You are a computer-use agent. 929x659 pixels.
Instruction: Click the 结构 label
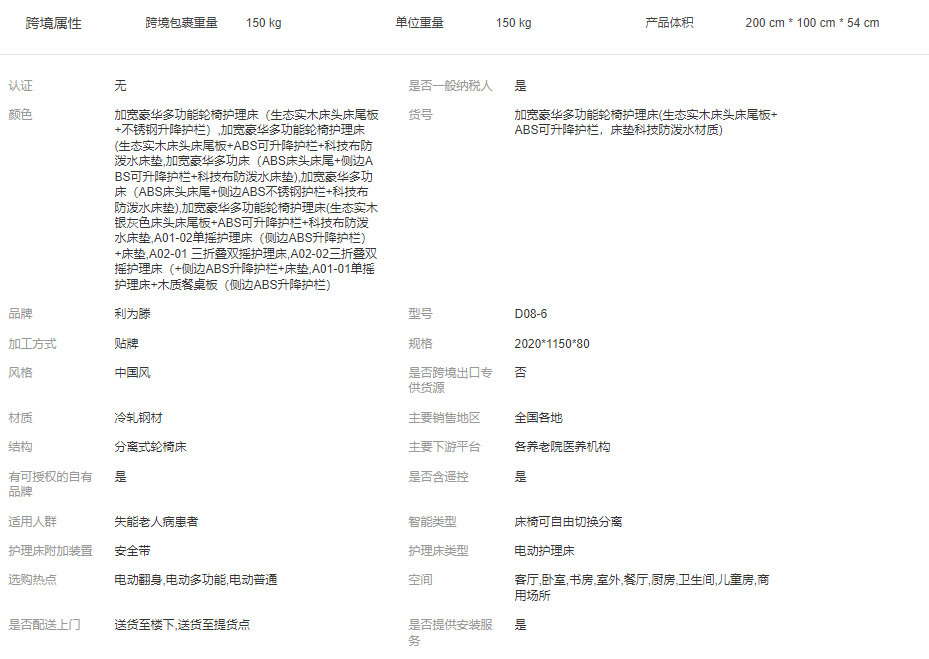point(20,447)
